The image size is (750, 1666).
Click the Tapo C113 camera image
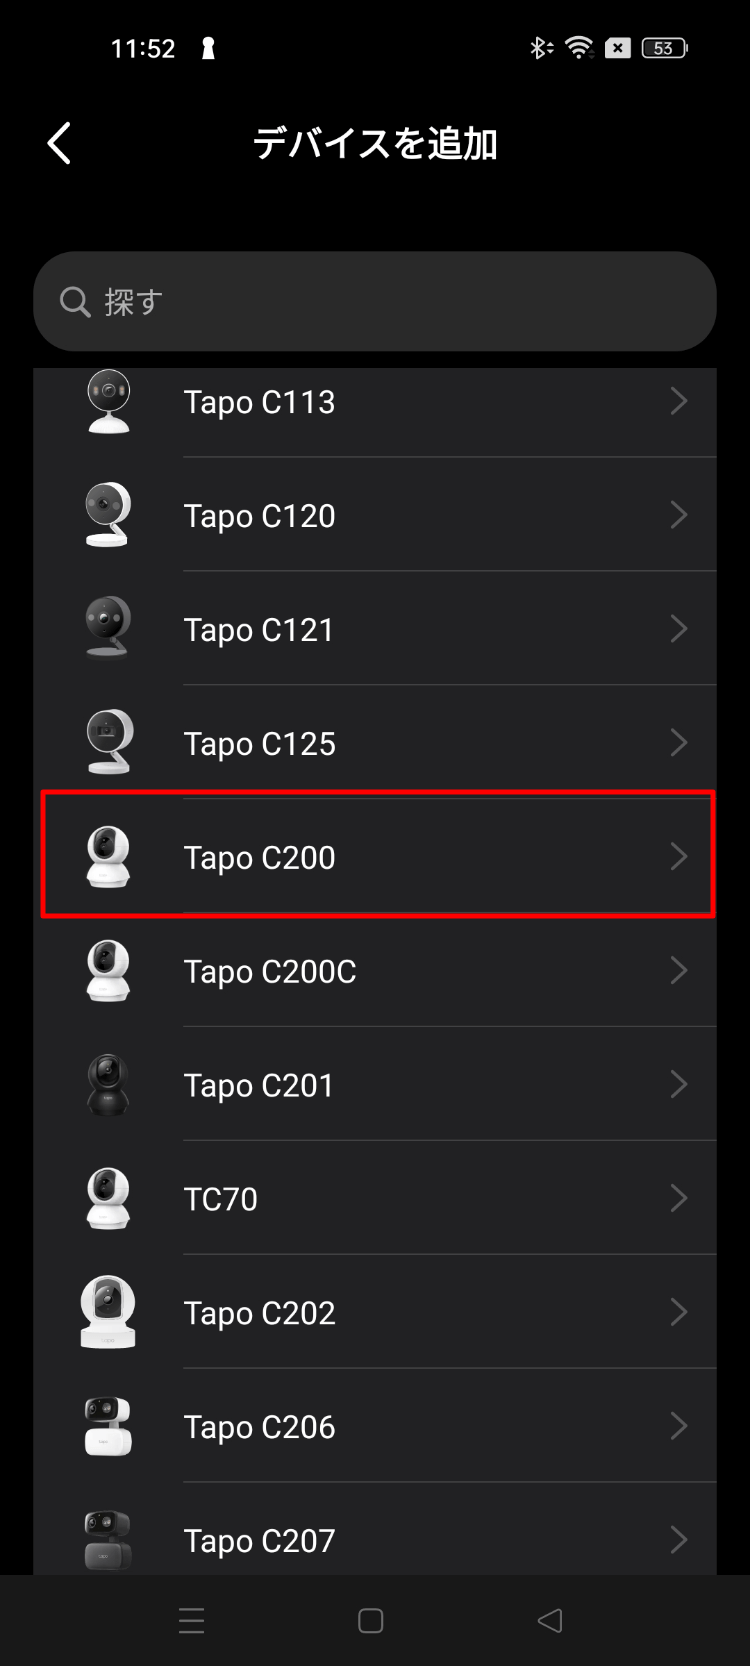(108, 402)
